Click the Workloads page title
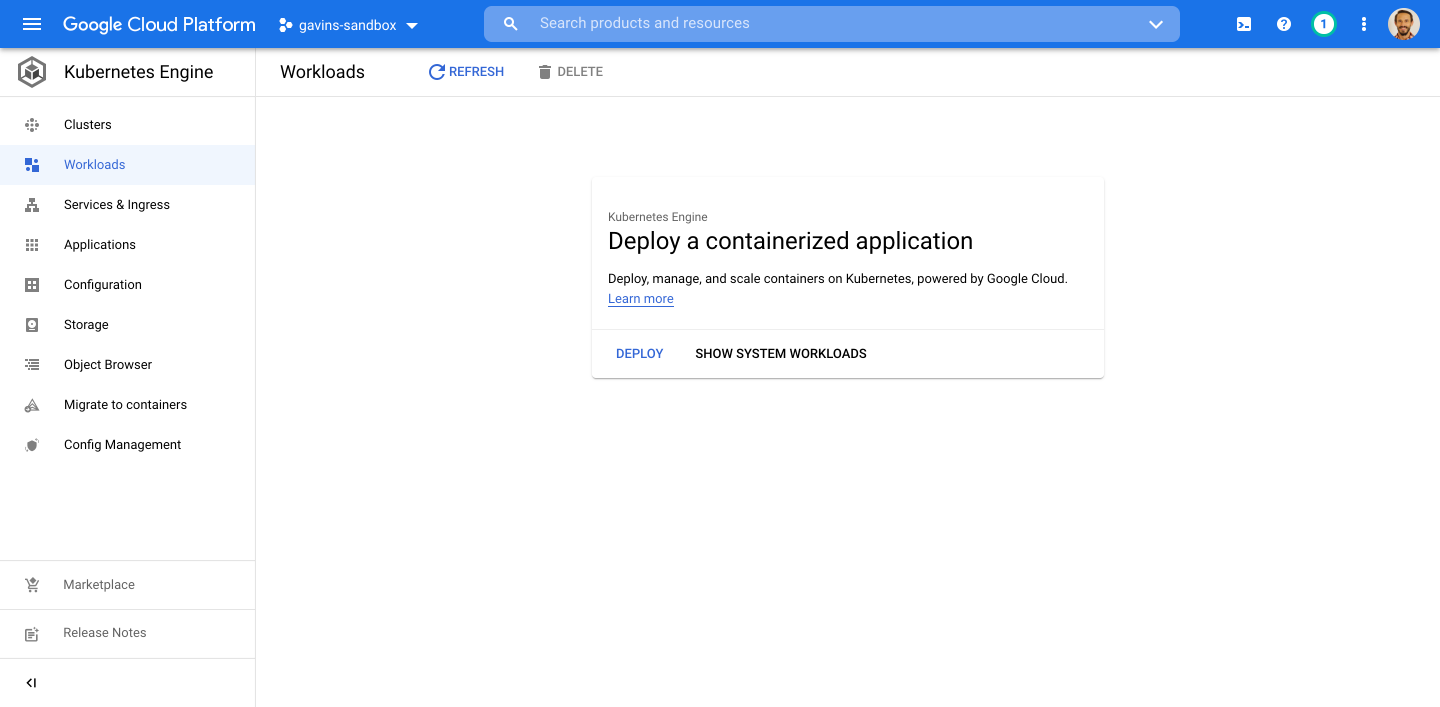 pos(322,72)
